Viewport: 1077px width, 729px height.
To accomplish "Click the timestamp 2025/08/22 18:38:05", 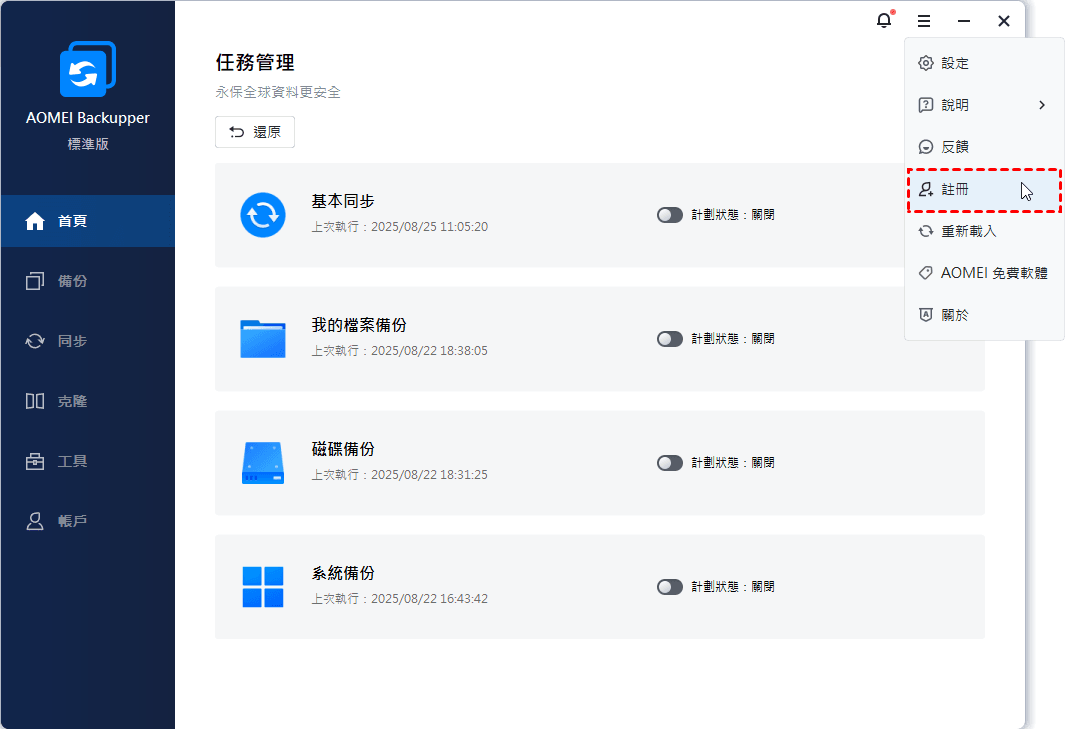I will (x=429, y=350).
